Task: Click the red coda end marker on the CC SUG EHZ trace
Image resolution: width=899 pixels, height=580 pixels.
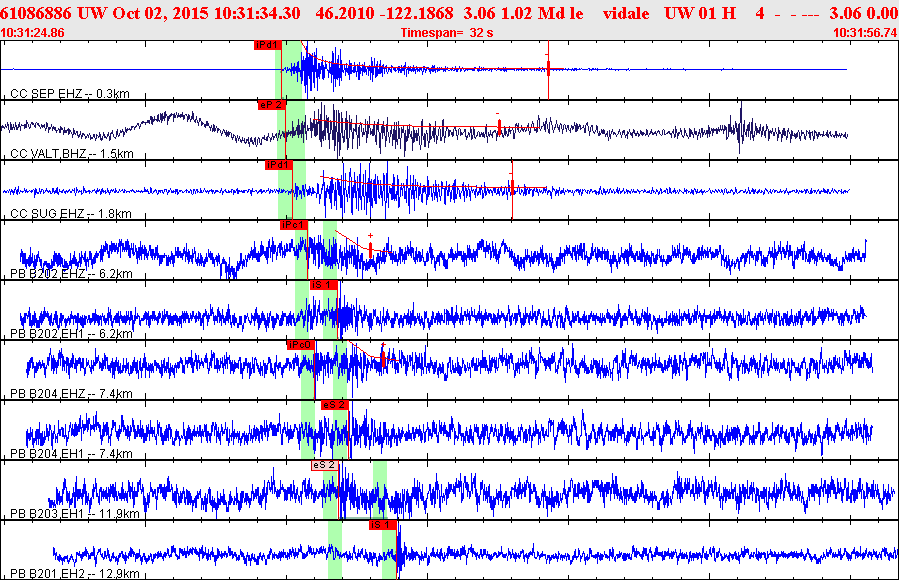Action: click(x=512, y=187)
